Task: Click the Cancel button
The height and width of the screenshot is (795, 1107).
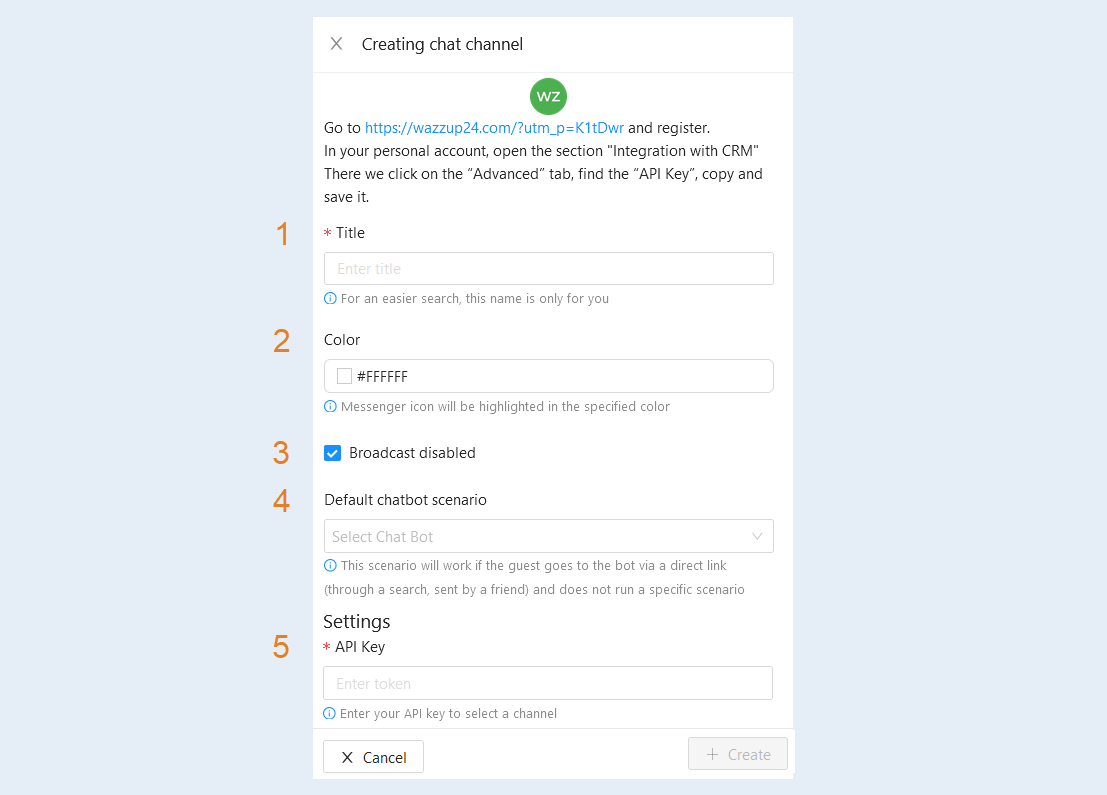Action: coord(373,757)
